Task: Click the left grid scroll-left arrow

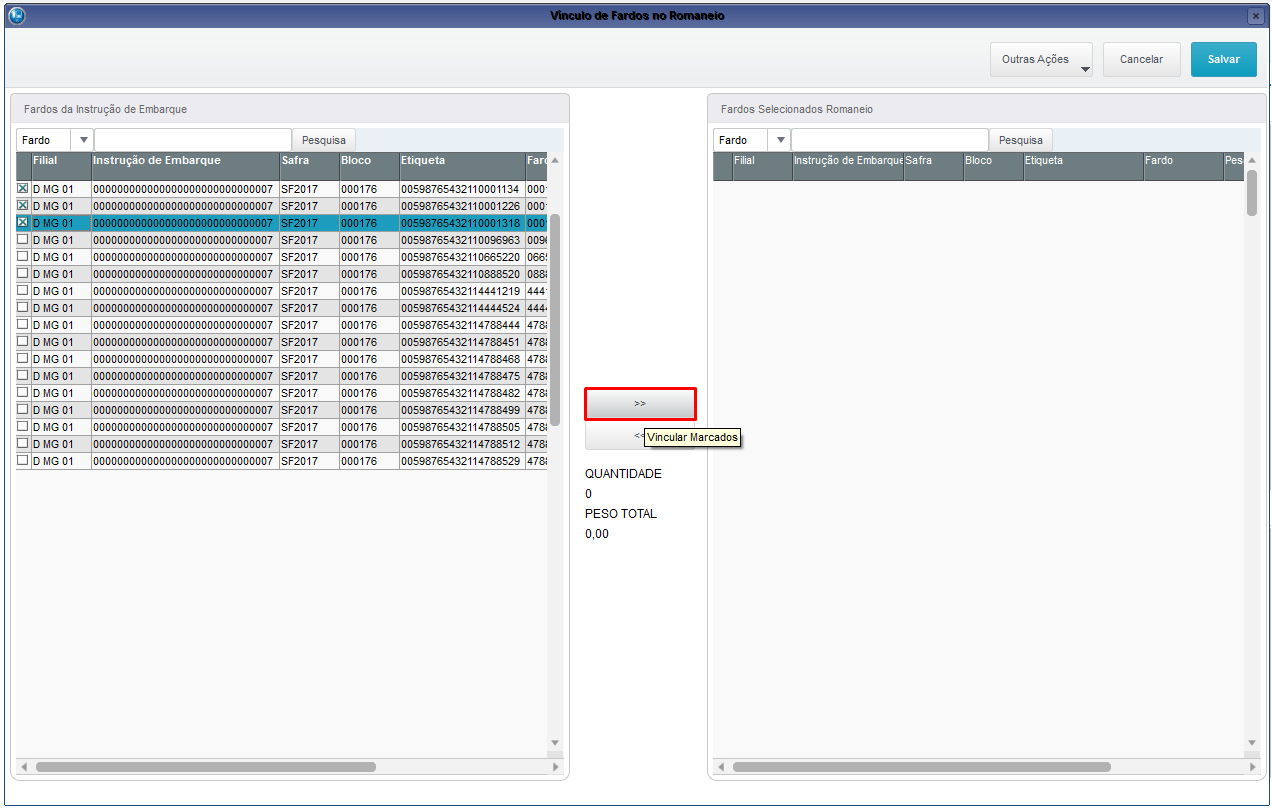Action: [x=25, y=767]
